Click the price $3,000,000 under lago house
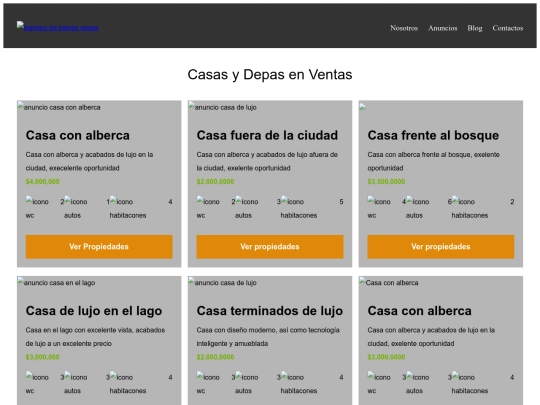The height and width of the screenshot is (405, 540). (x=43, y=357)
